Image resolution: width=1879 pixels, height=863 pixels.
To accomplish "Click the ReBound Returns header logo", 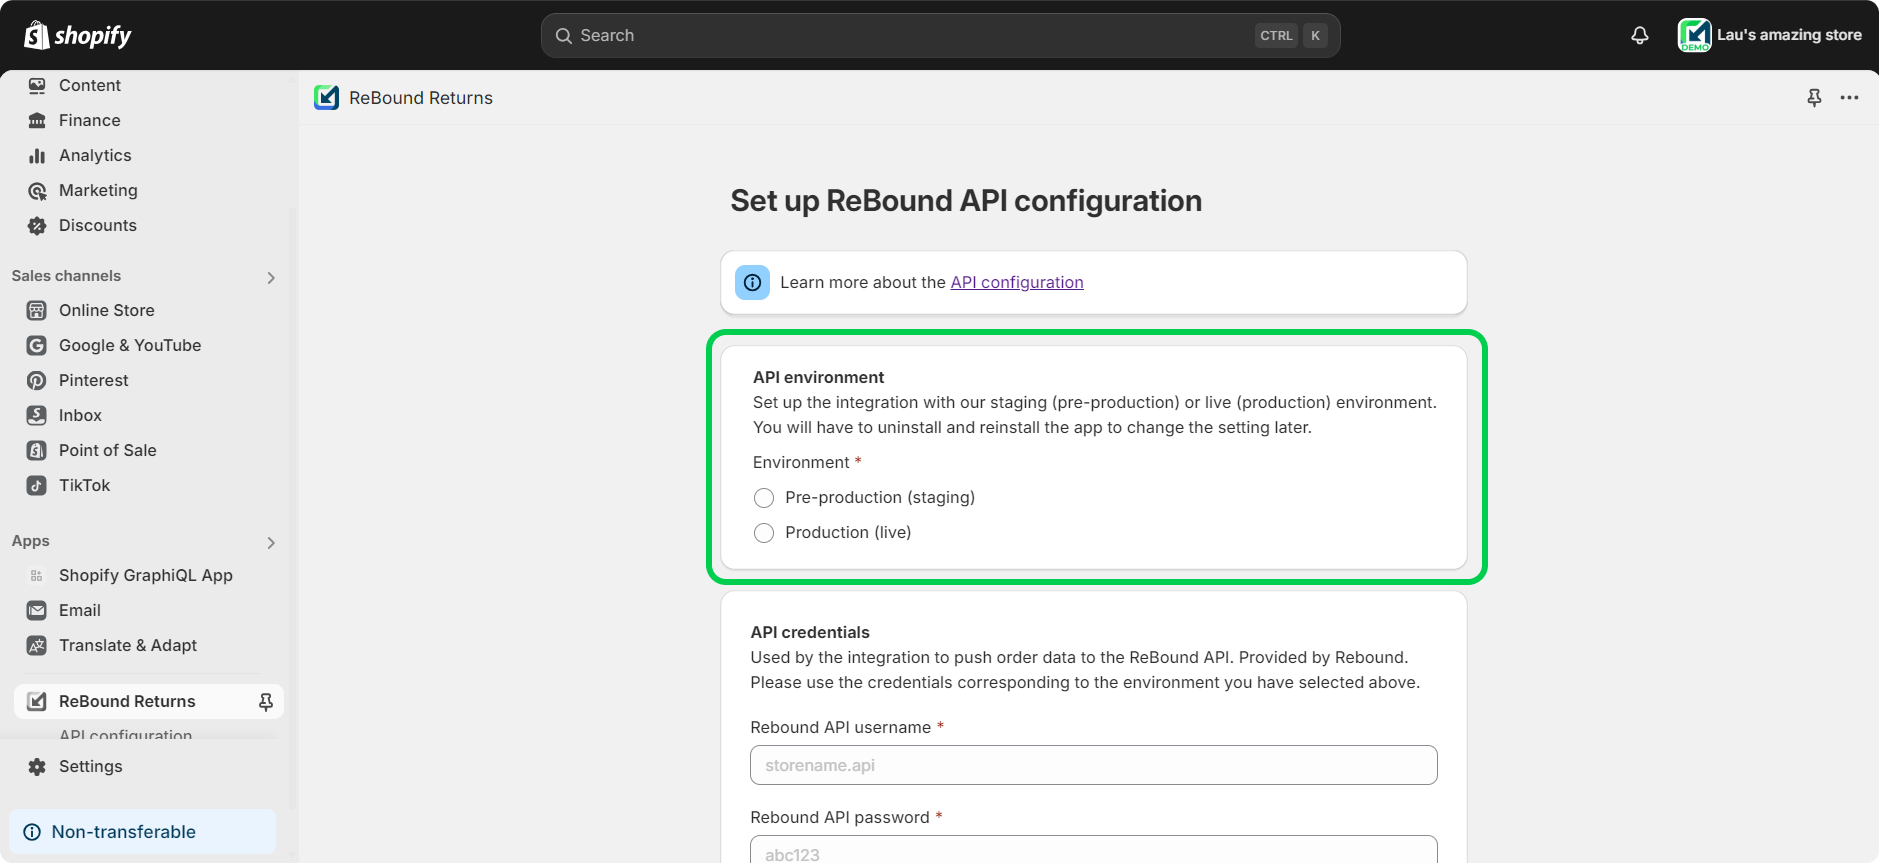I will pos(326,97).
